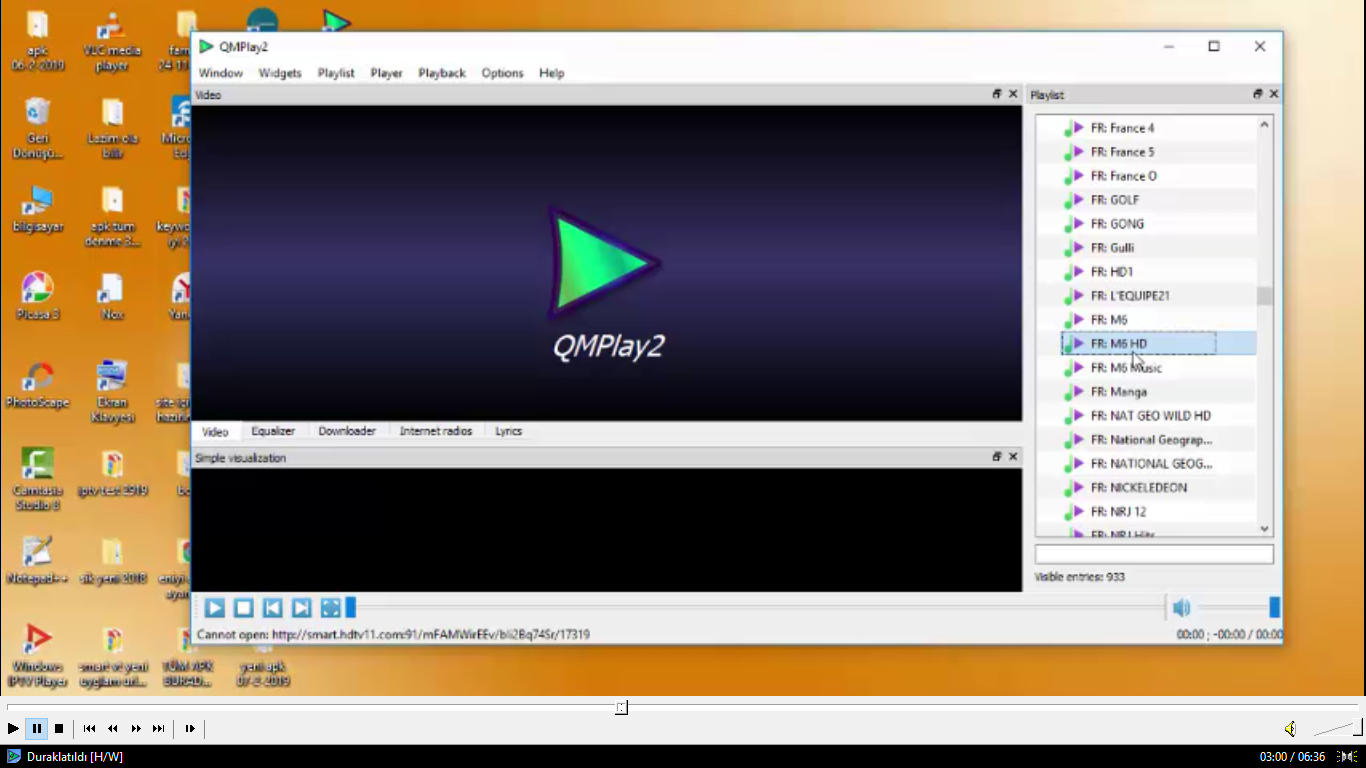Click the stream icon beside FR: HD1

[x=1074, y=272]
